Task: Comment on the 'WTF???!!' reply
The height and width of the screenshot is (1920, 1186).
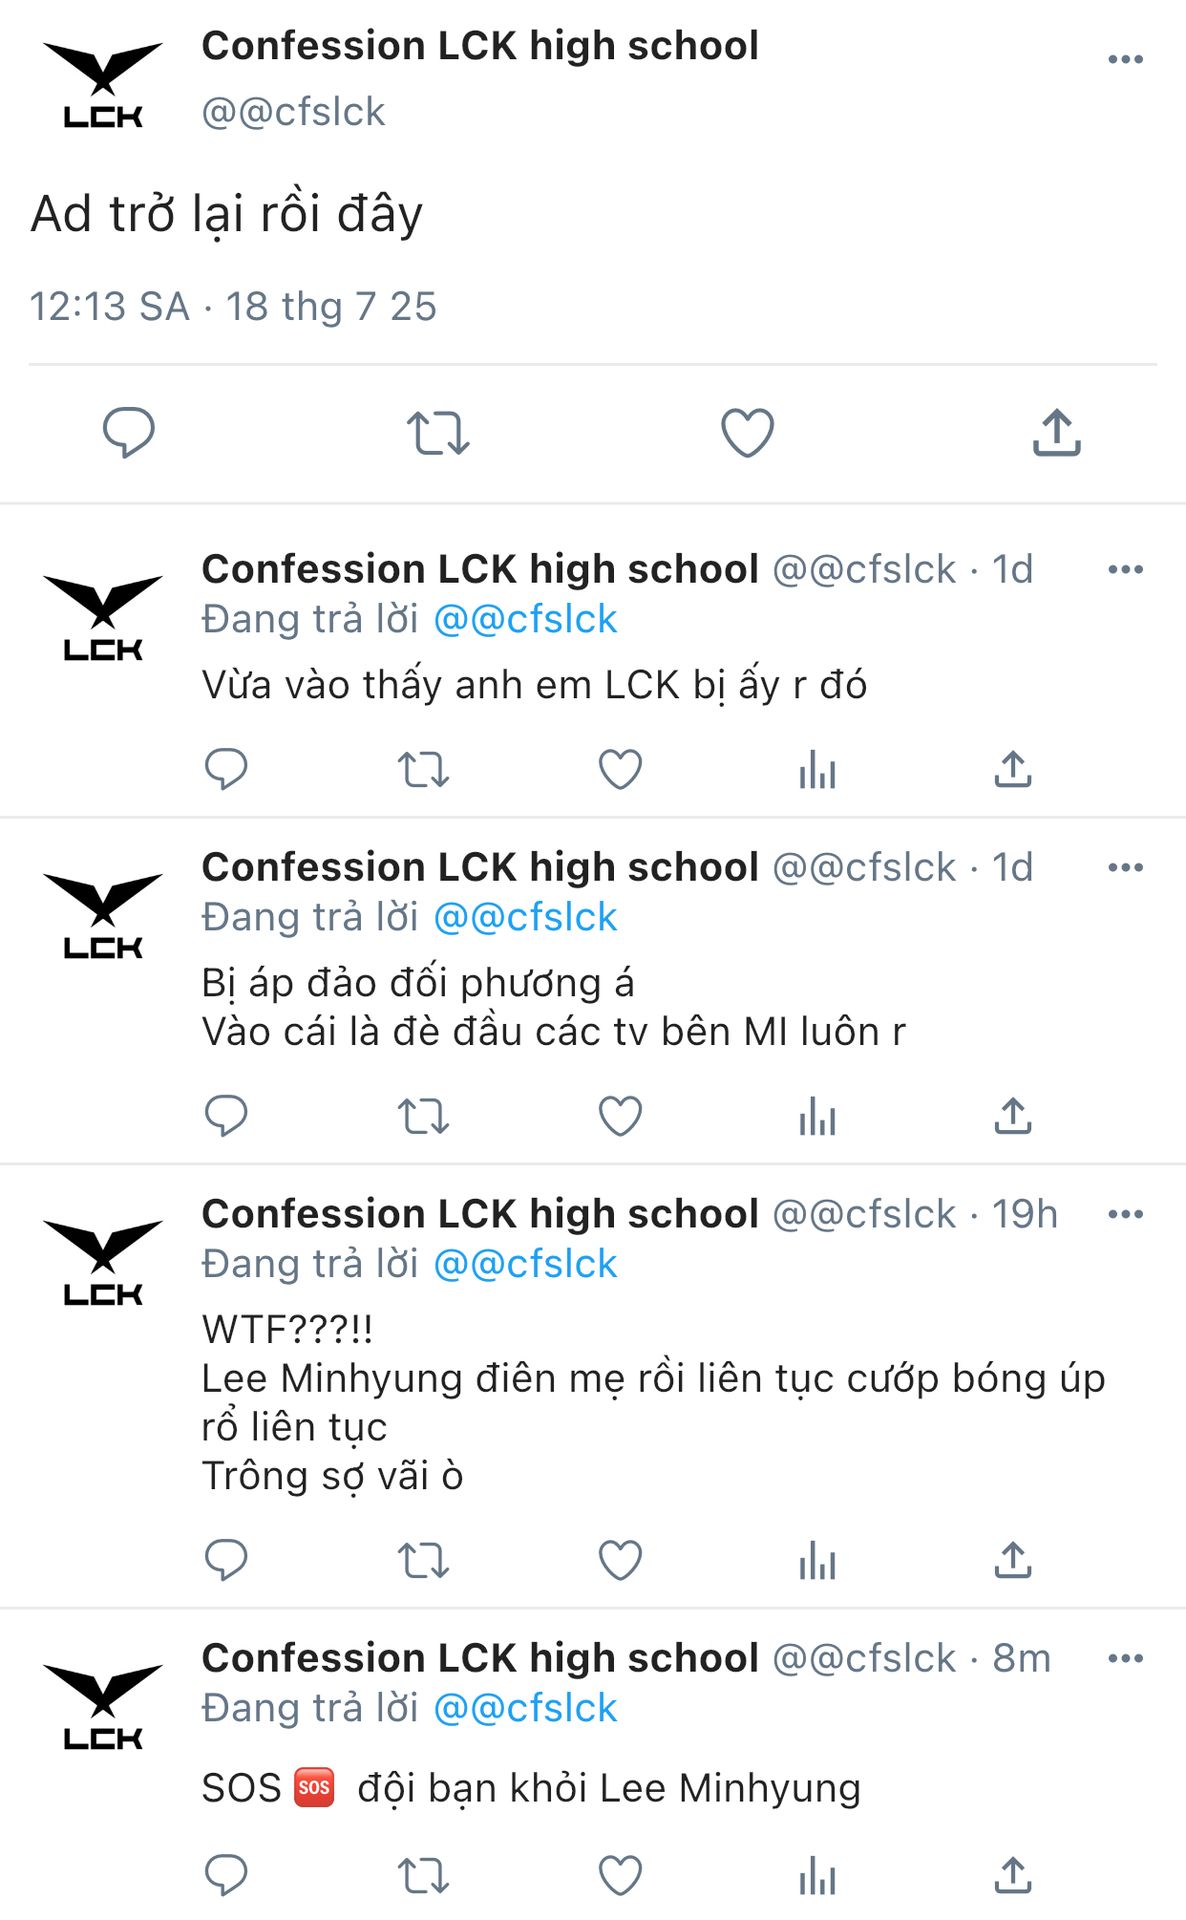Action: click(226, 1560)
